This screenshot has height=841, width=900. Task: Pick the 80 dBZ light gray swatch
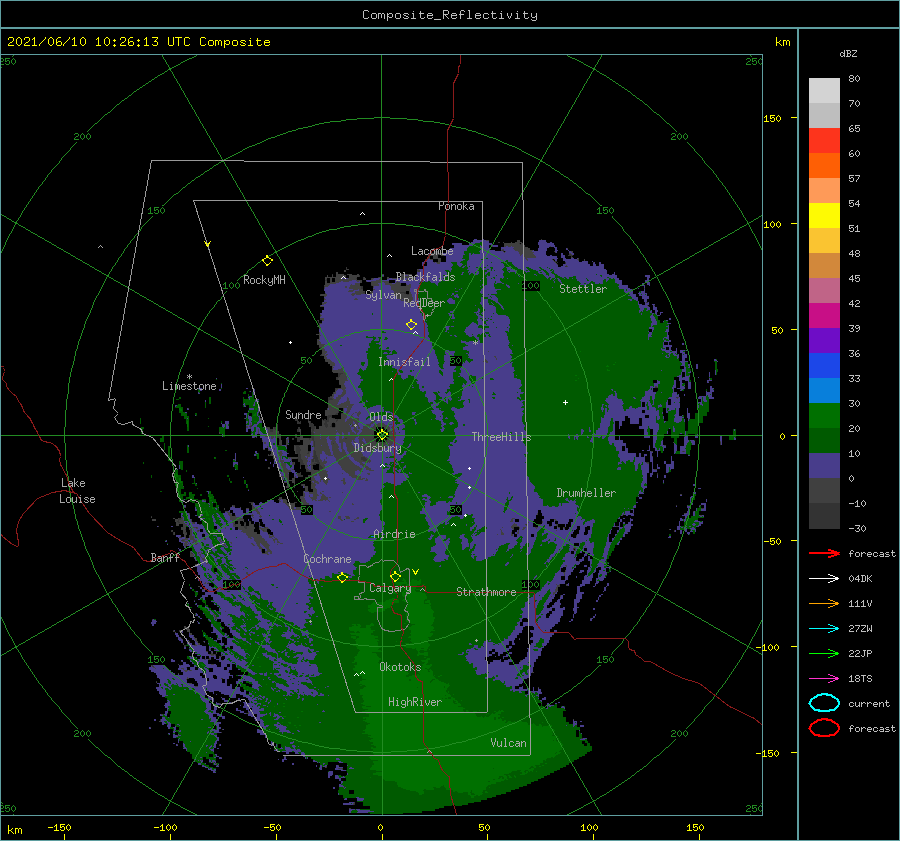click(x=824, y=90)
